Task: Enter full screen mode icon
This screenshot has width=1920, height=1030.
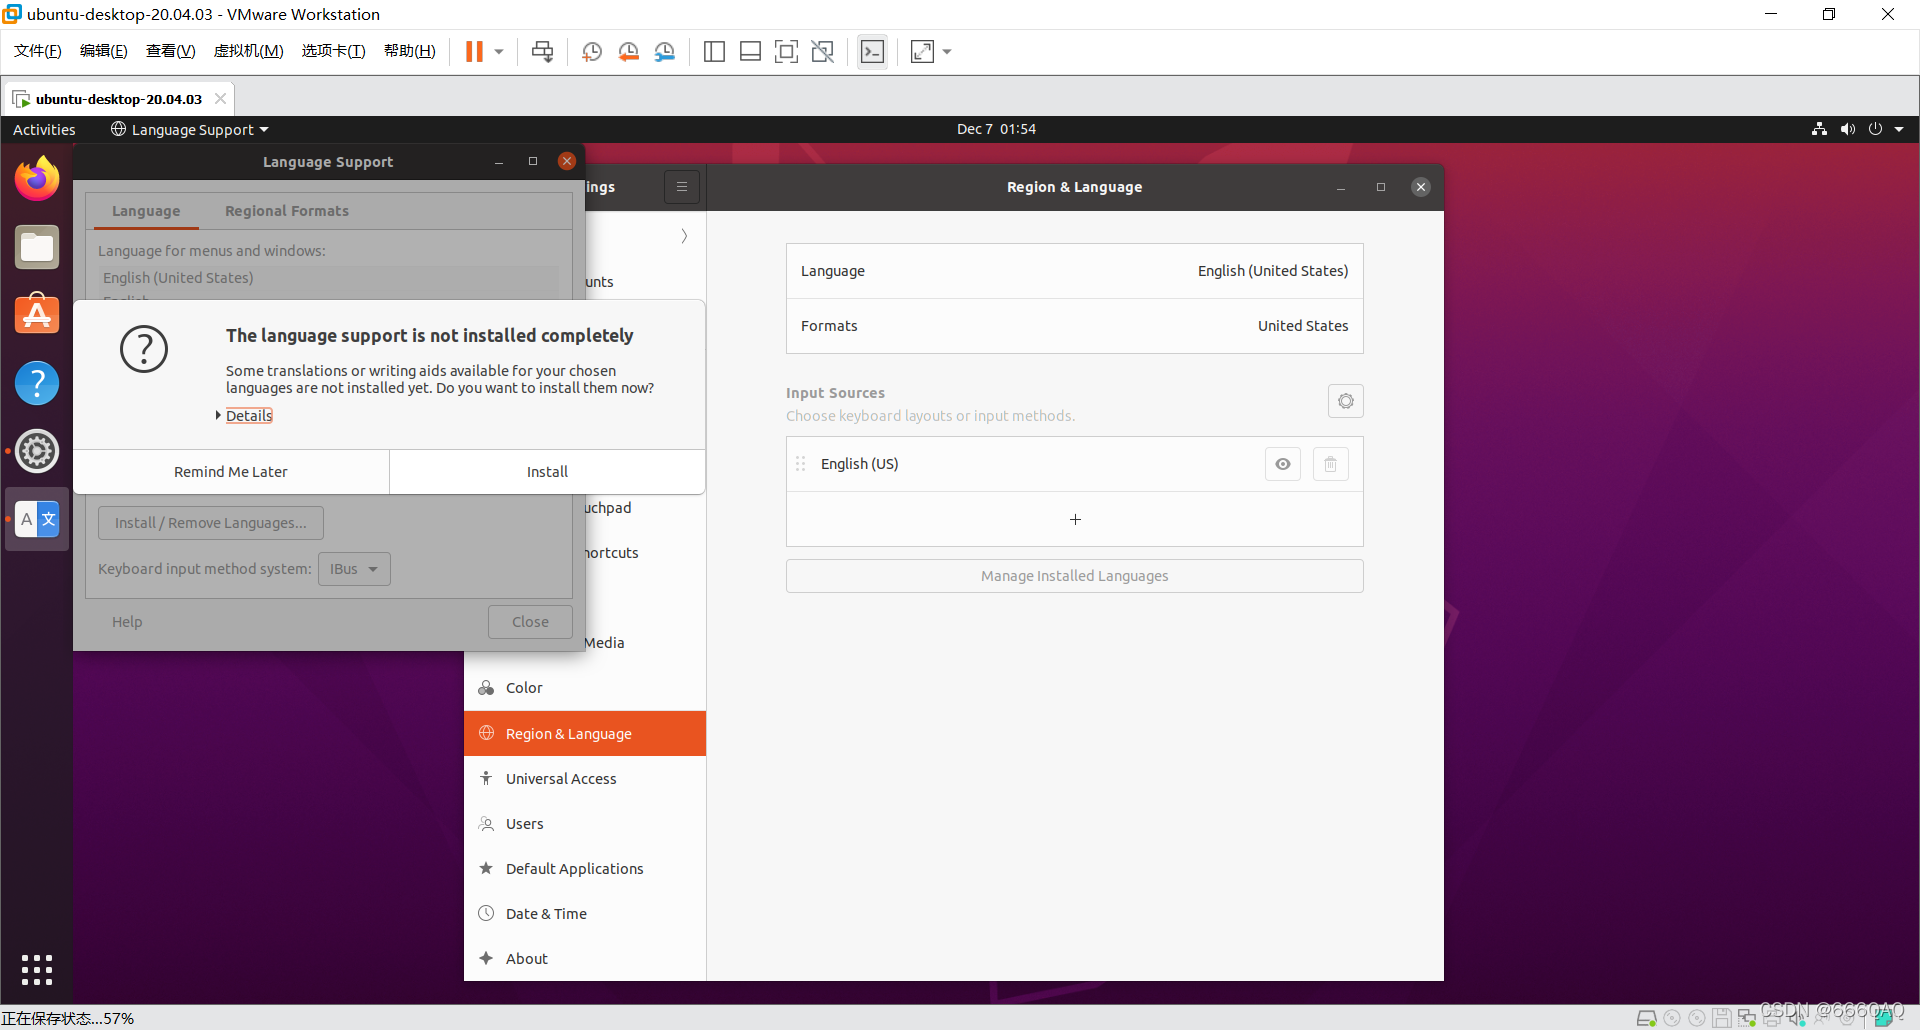Action: click(x=787, y=51)
